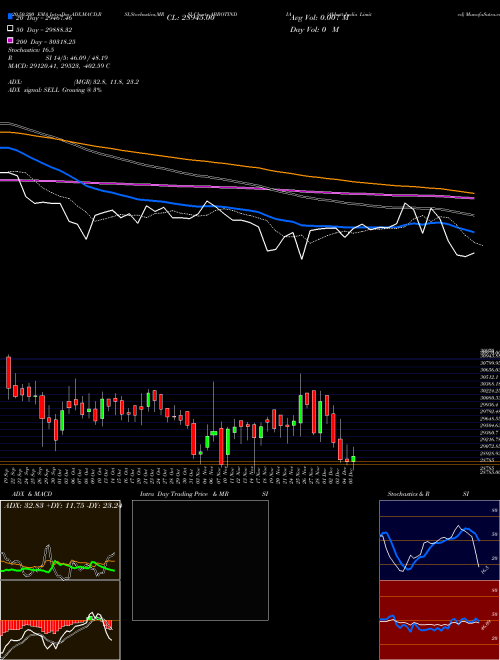Screen dimensions: 500x660
Task: Open the ADX indicator chart panel
Action: [60, 540]
